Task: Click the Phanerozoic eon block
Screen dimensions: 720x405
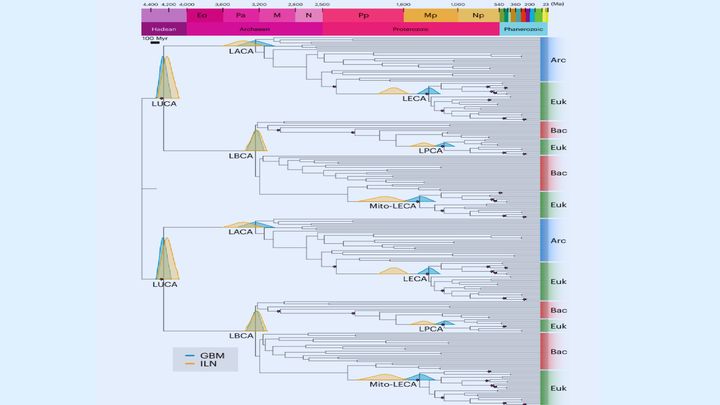Action: click(x=523, y=30)
